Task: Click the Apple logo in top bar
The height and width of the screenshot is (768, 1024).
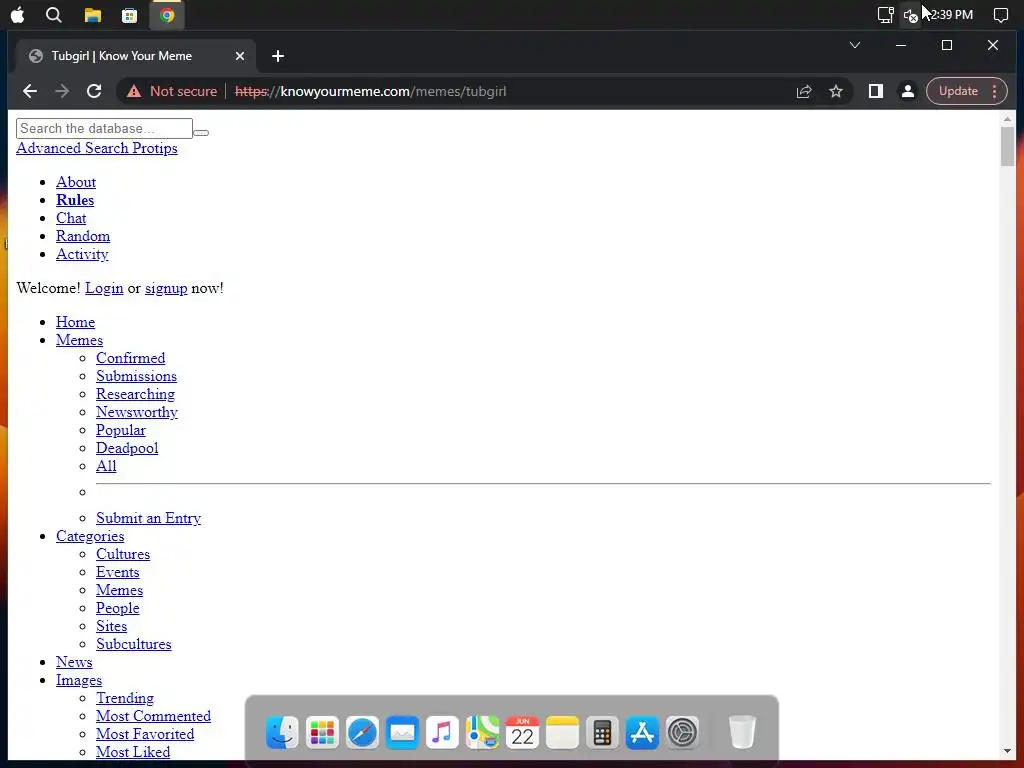Action: [18, 15]
